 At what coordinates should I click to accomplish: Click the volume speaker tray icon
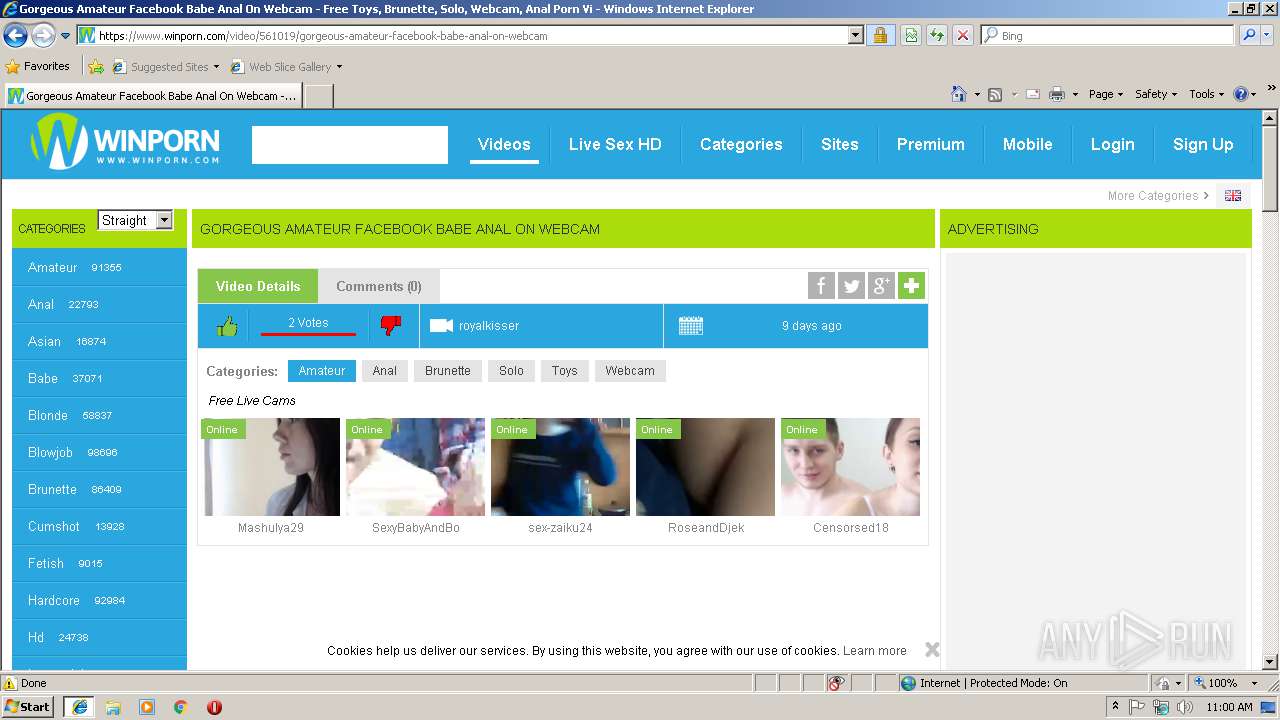tap(1185, 707)
